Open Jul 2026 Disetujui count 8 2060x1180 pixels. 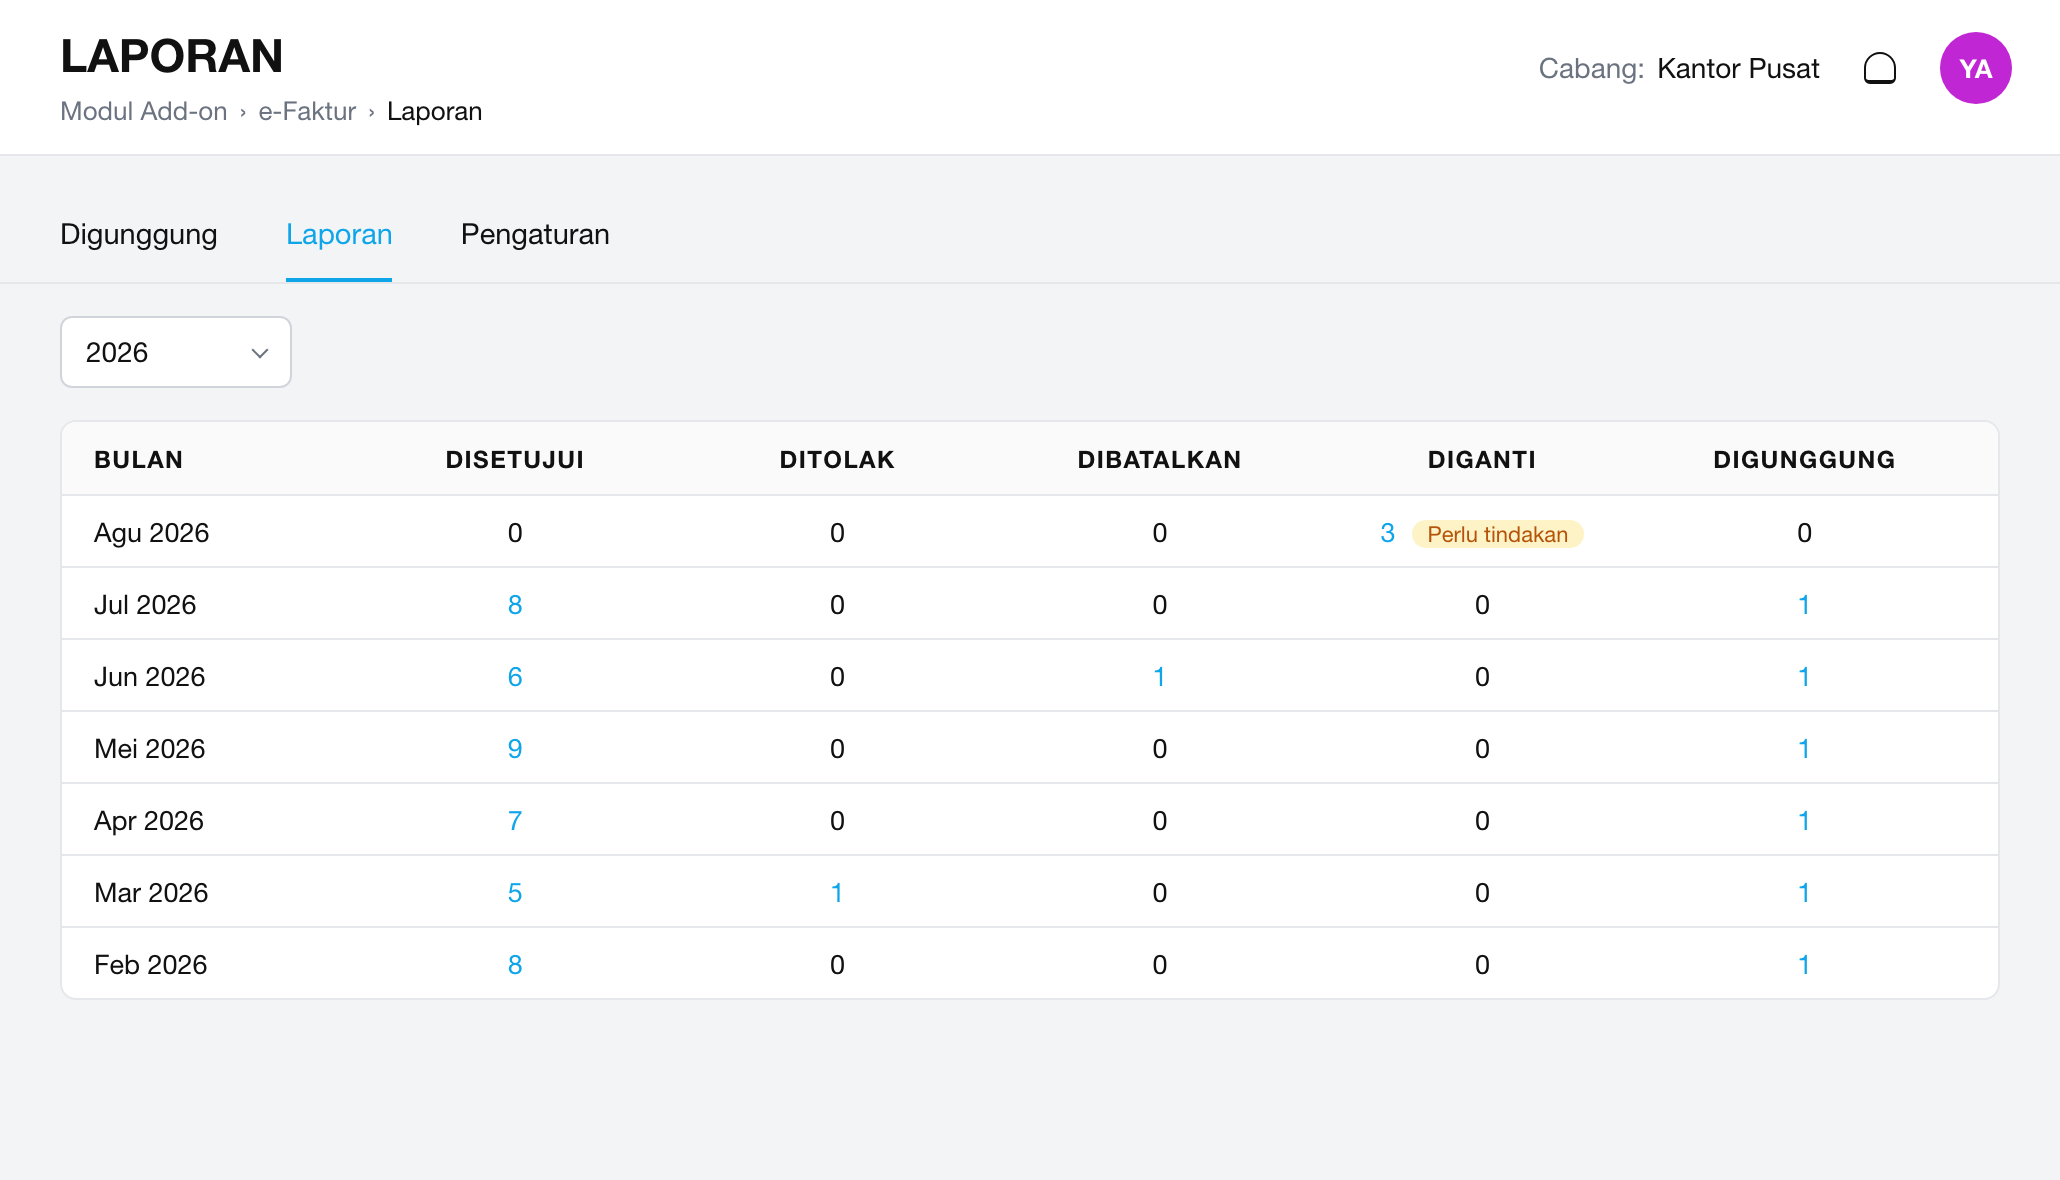[515, 605]
